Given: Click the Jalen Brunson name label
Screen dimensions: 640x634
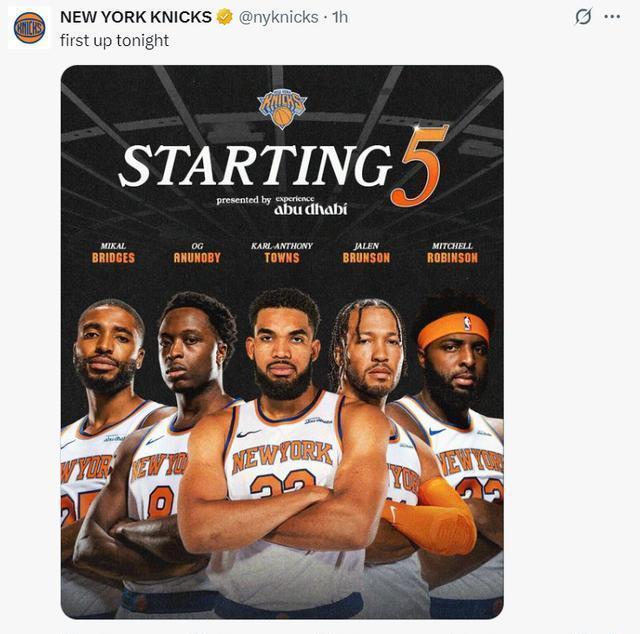Looking at the screenshot, I should pyautogui.click(x=366, y=253).
